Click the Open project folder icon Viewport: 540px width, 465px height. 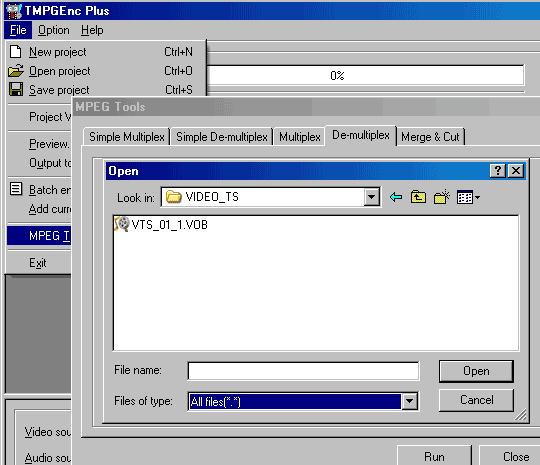16,71
